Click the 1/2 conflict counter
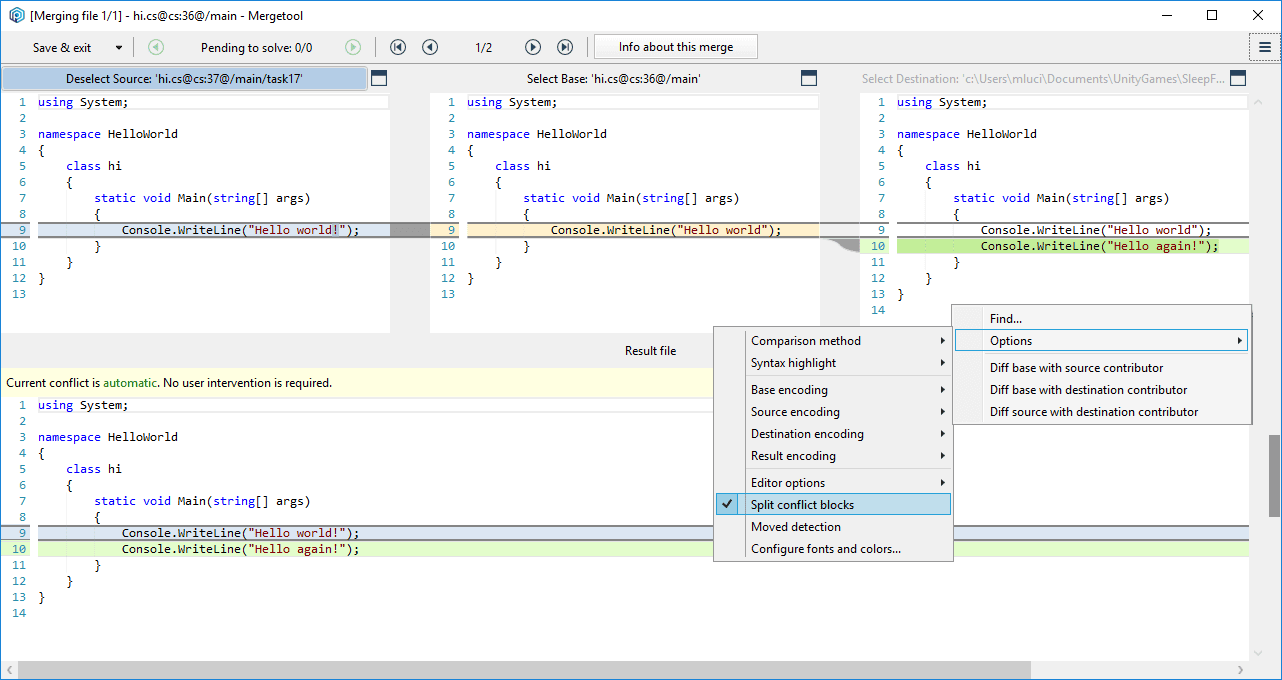The height and width of the screenshot is (680, 1282). 483,47
